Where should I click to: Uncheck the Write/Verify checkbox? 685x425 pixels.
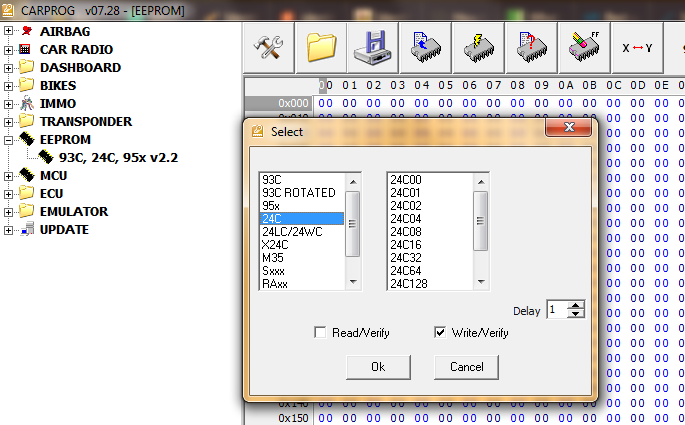point(440,332)
